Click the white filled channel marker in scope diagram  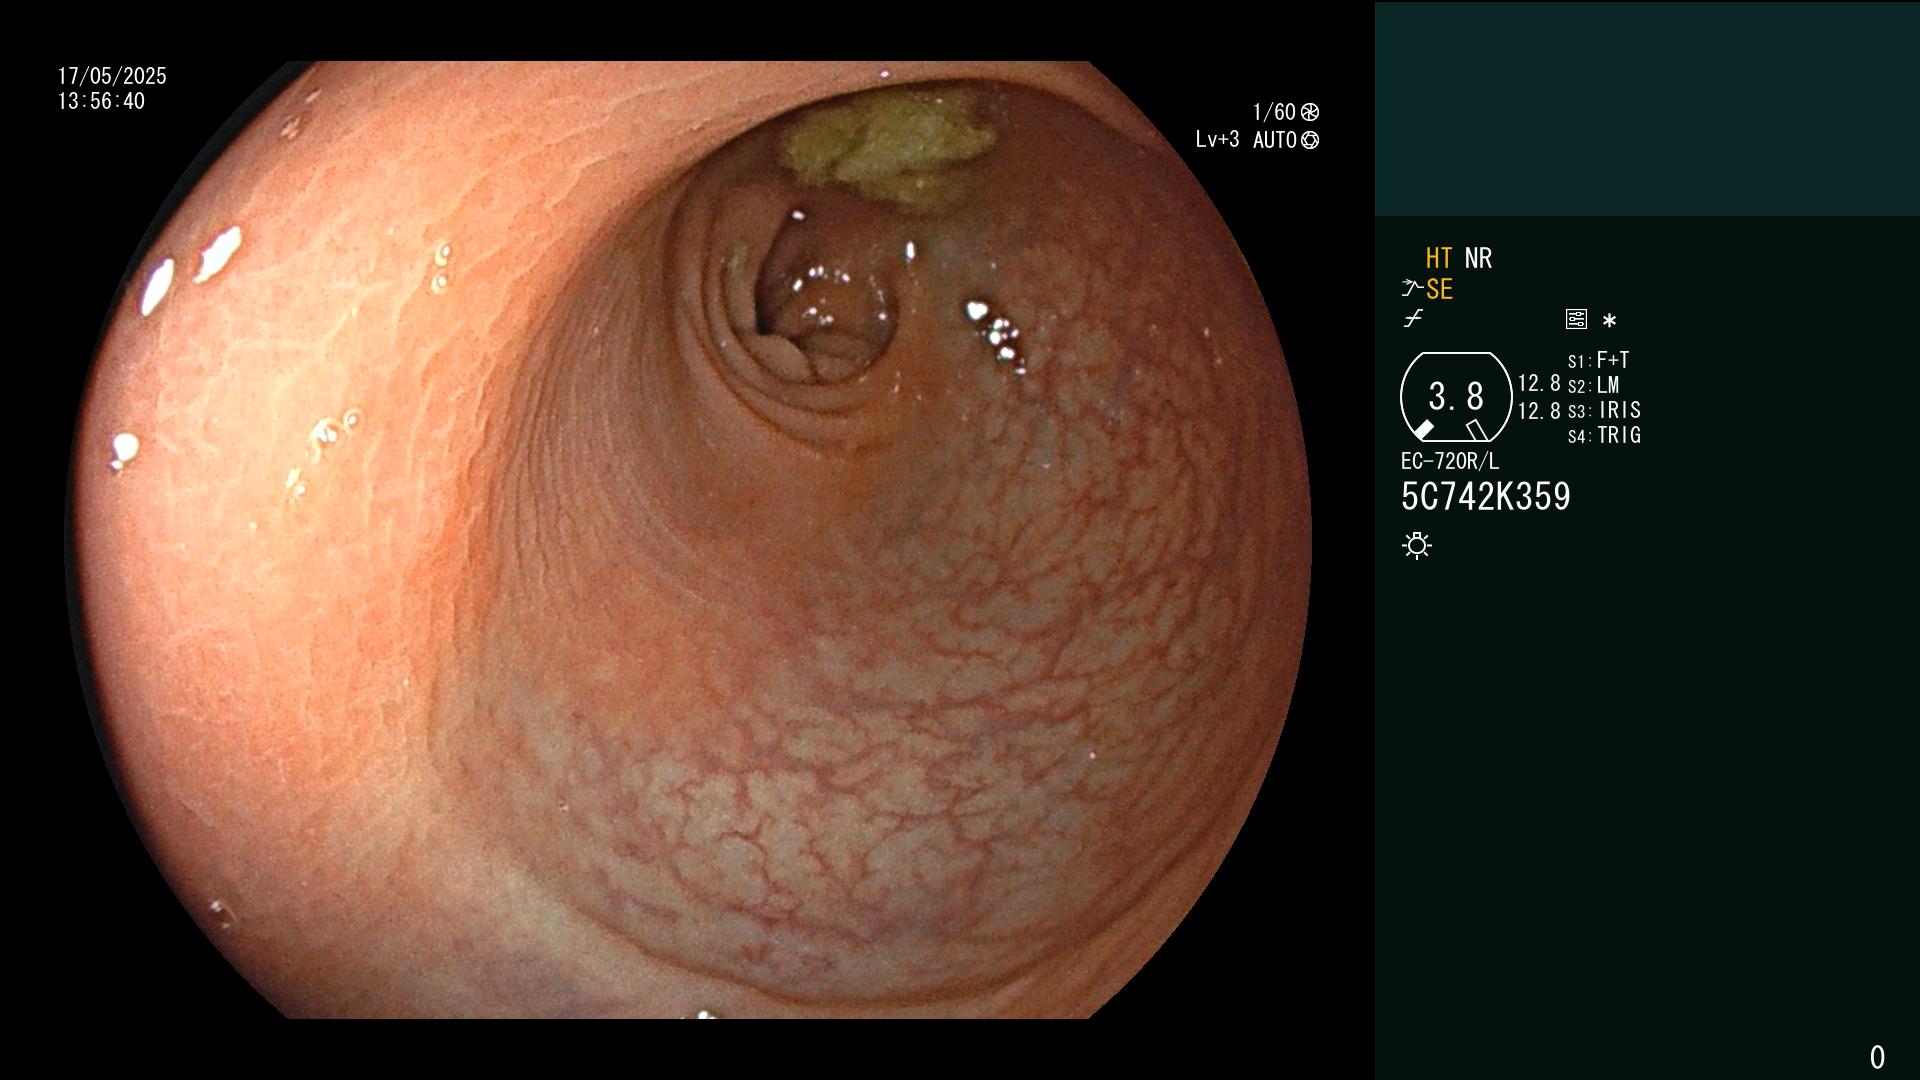pos(1423,430)
